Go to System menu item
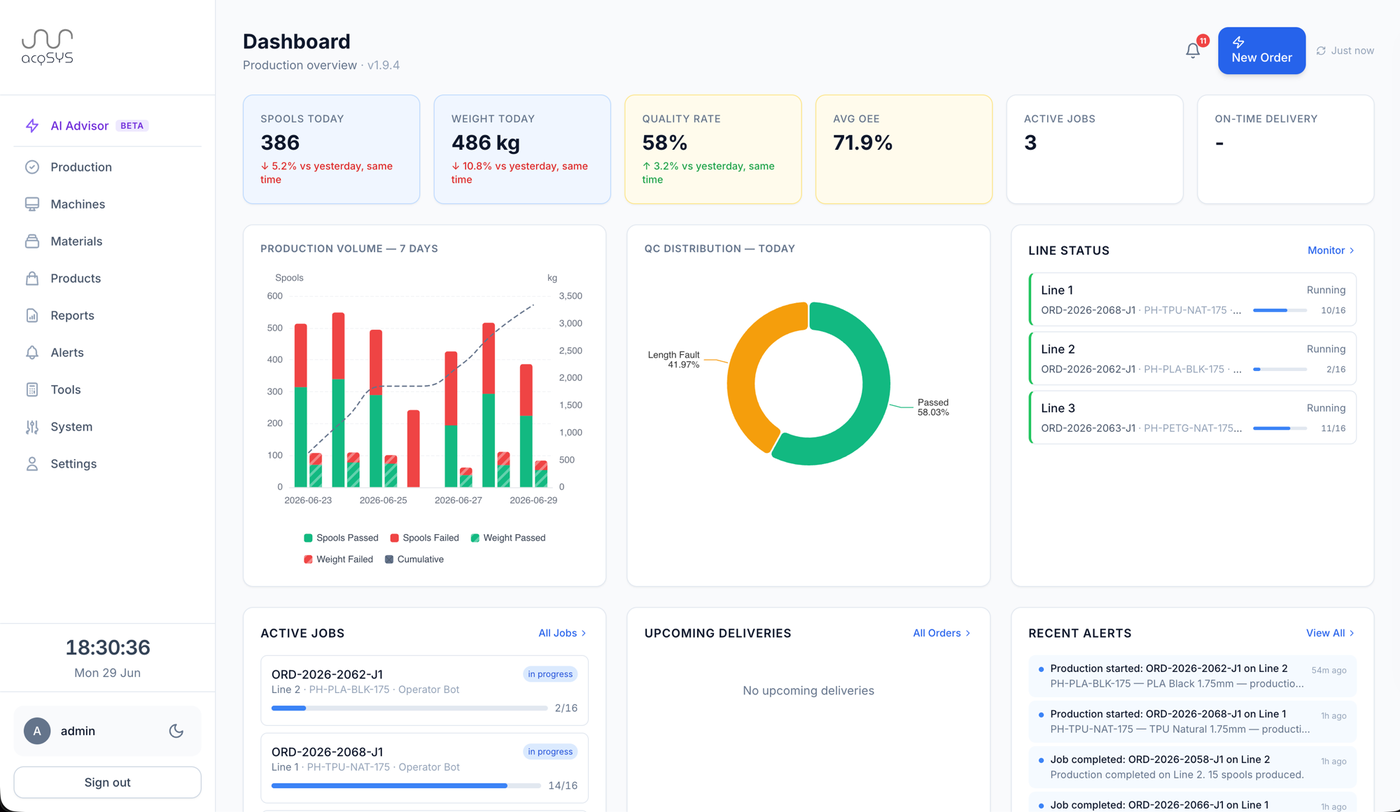The height and width of the screenshot is (812, 1400). click(108, 427)
